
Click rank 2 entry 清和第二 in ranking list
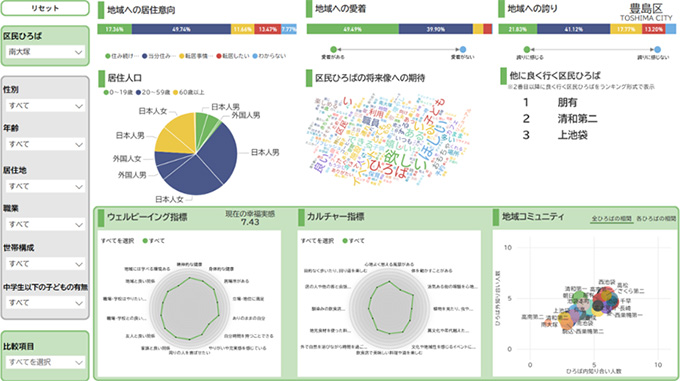click(x=578, y=119)
